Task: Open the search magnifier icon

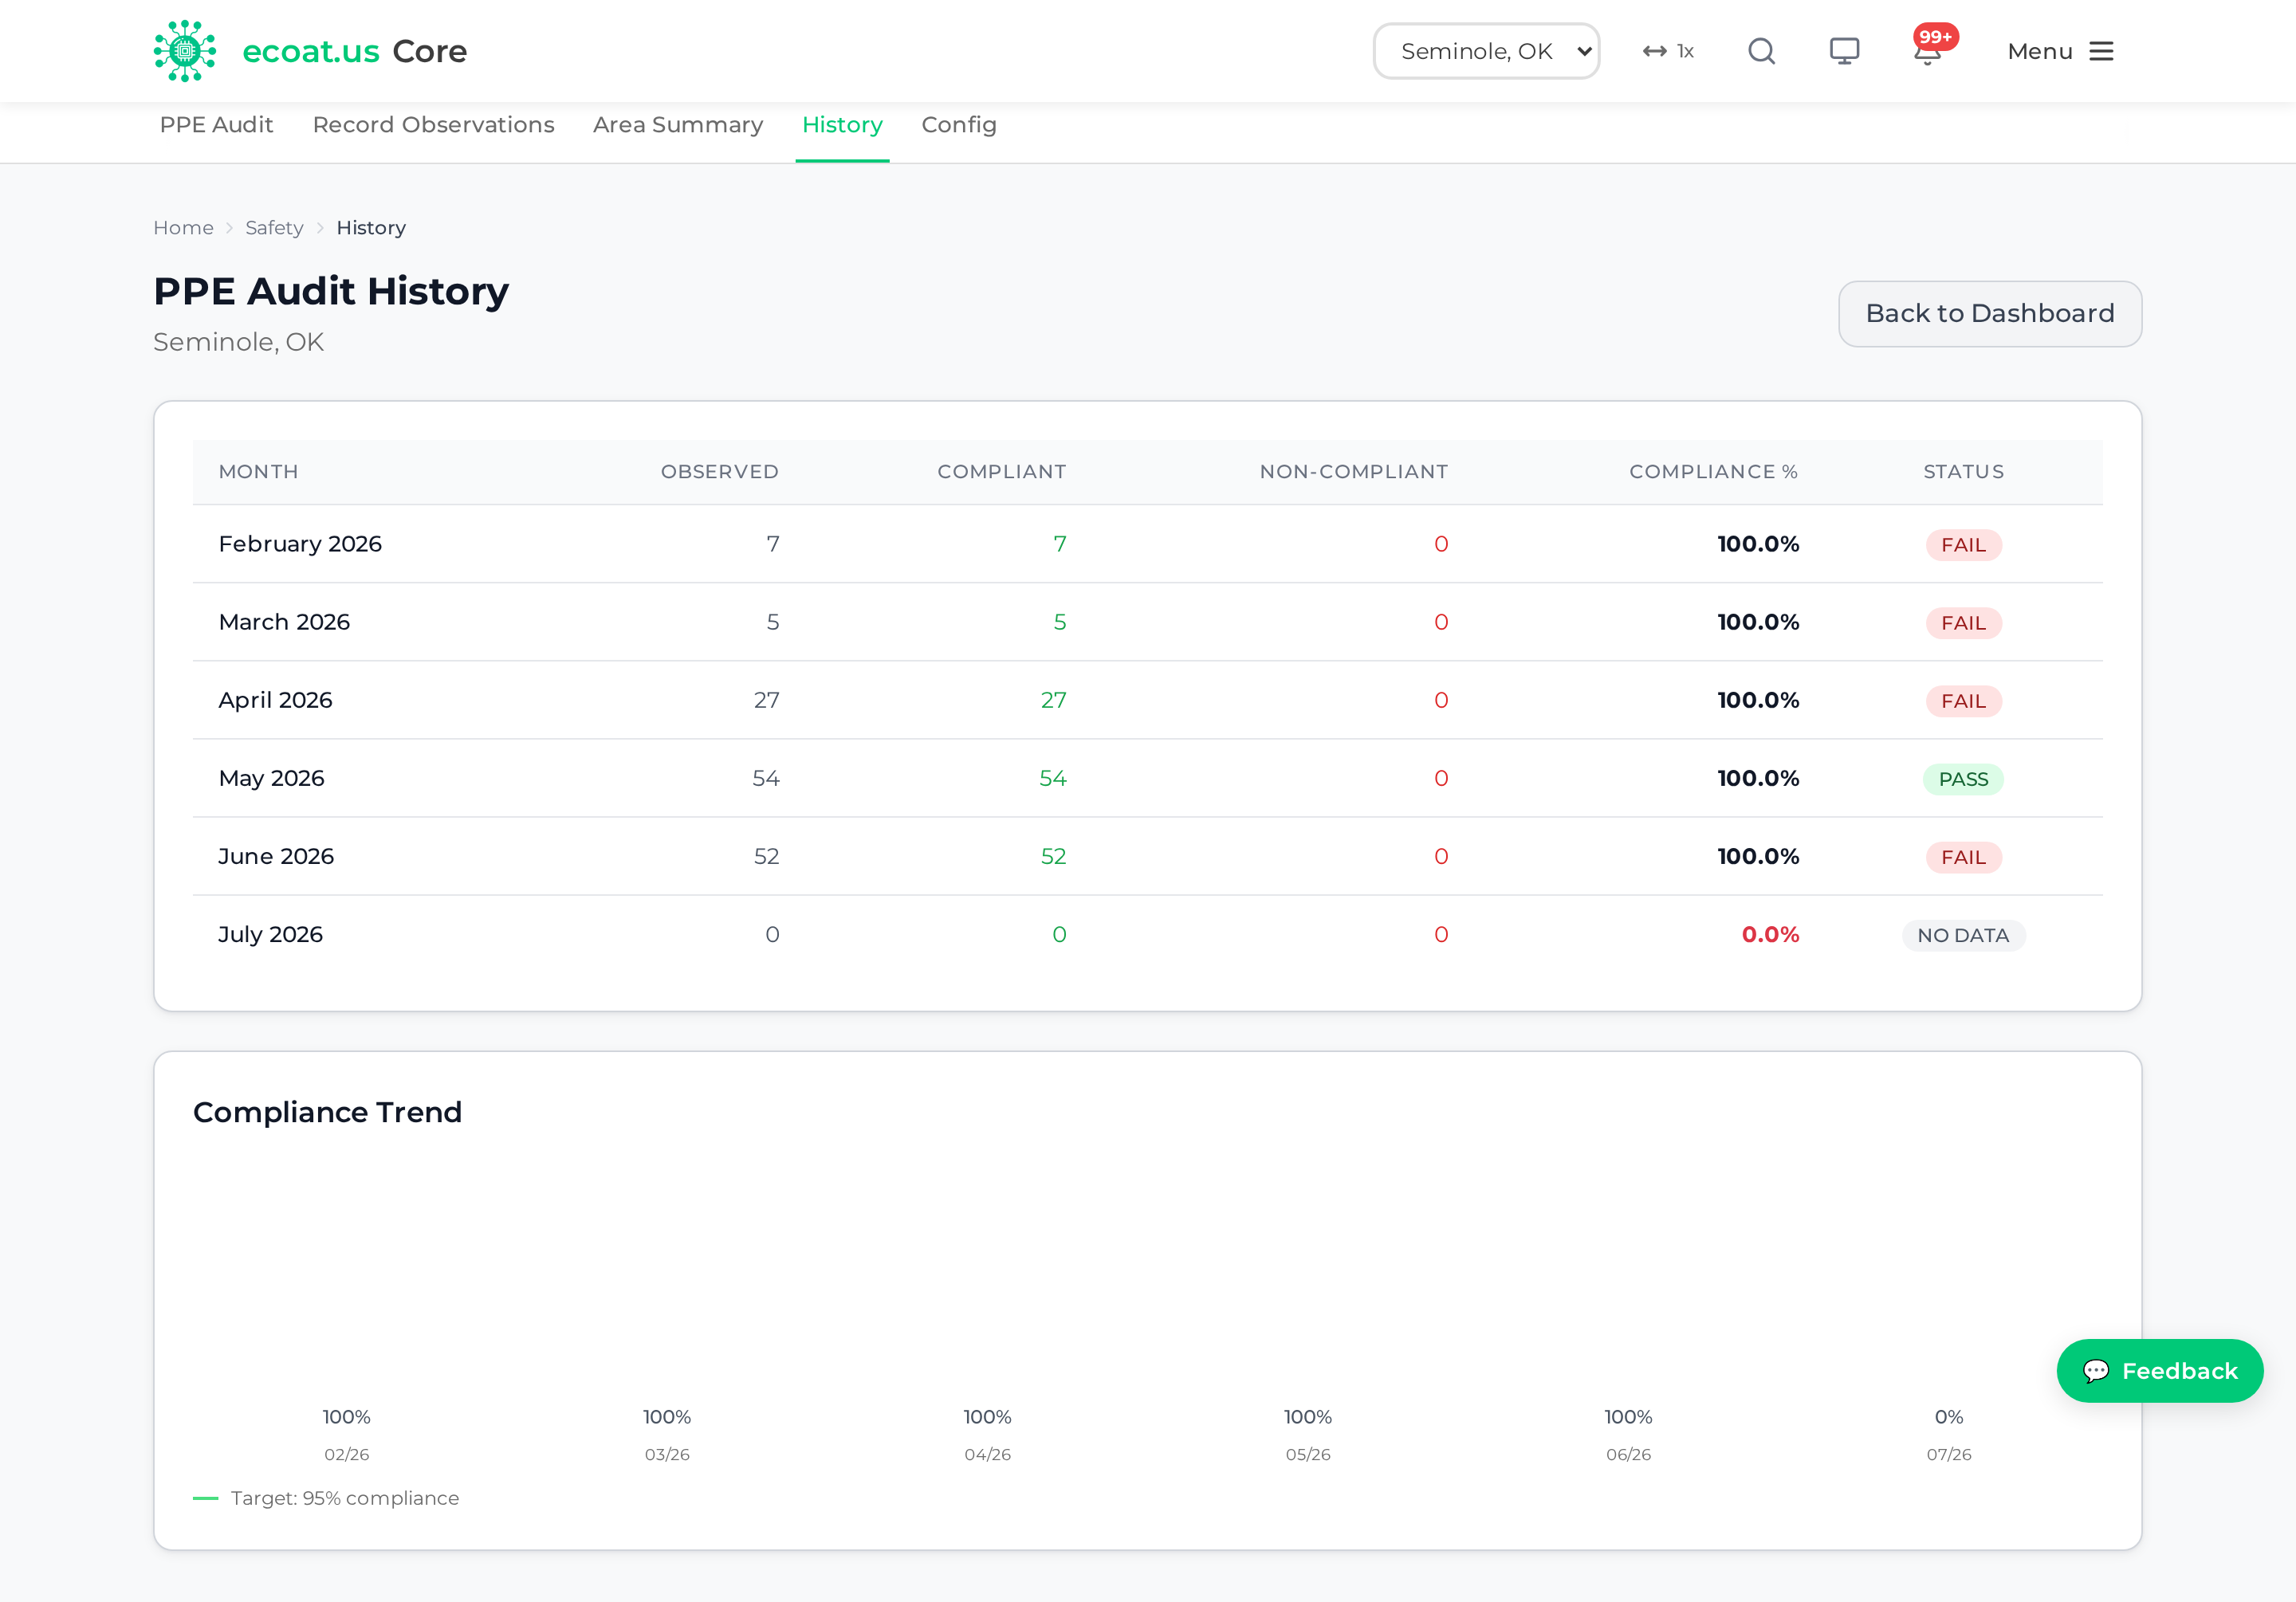Action: (x=1761, y=51)
